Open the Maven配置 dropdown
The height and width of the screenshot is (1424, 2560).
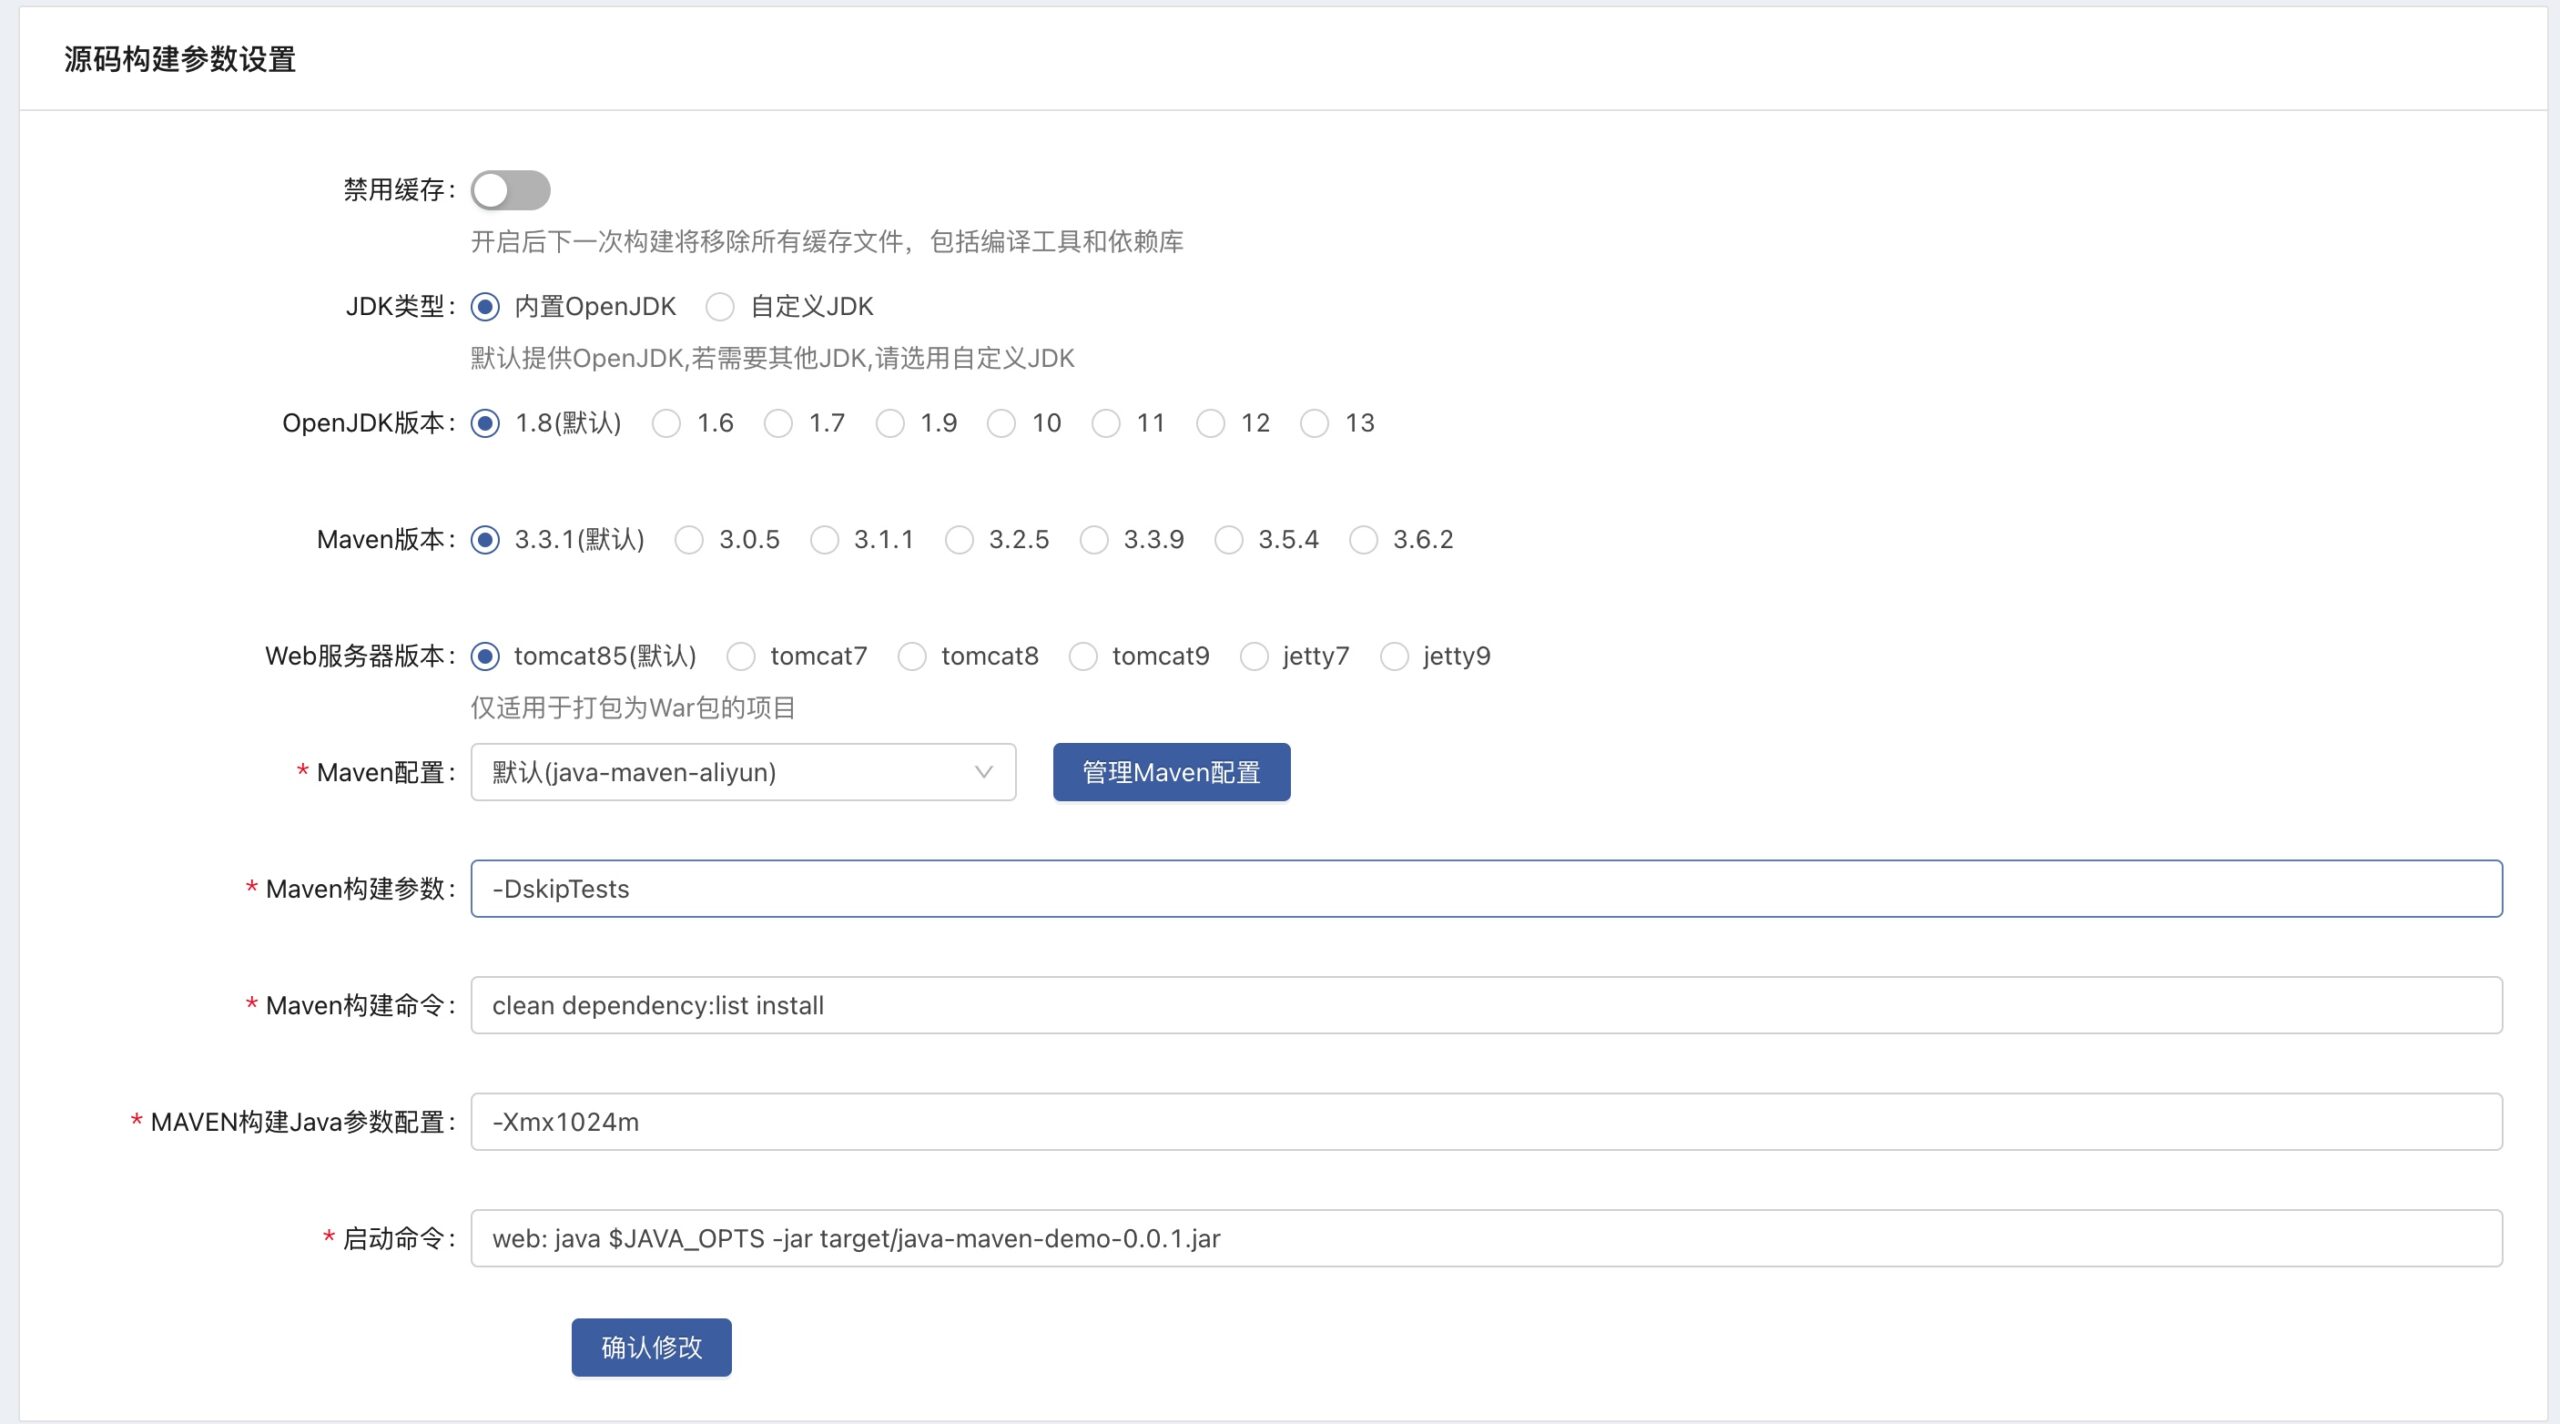[x=743, y=772]
